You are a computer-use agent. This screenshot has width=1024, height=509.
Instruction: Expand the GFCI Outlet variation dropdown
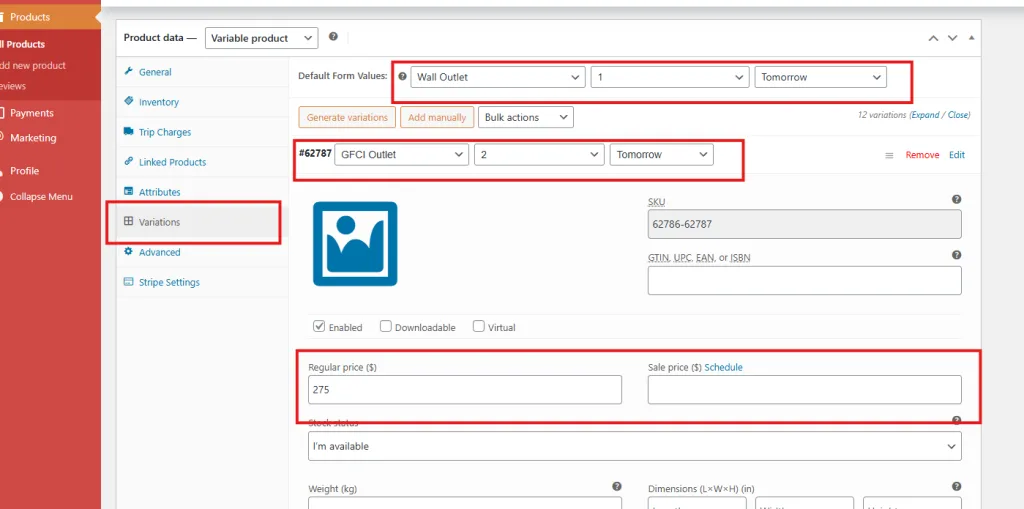pos(401,155)
